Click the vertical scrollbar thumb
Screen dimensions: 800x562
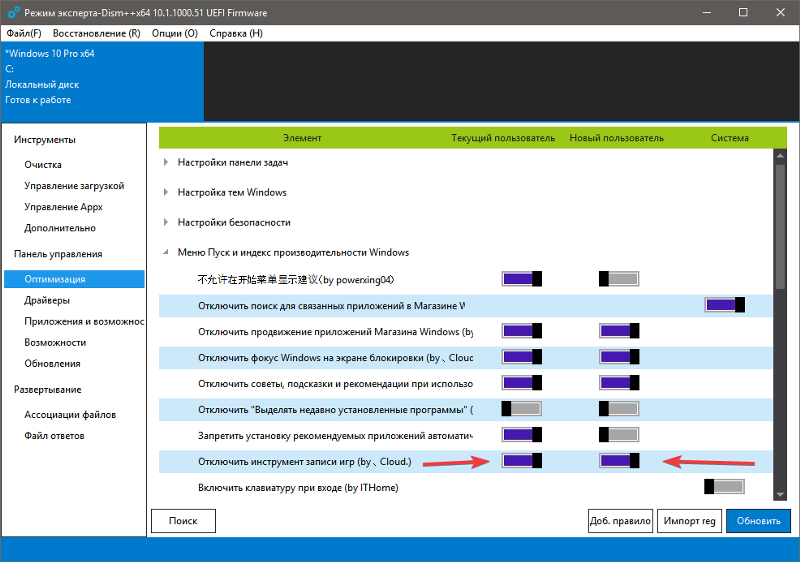(x=780, y=227)
